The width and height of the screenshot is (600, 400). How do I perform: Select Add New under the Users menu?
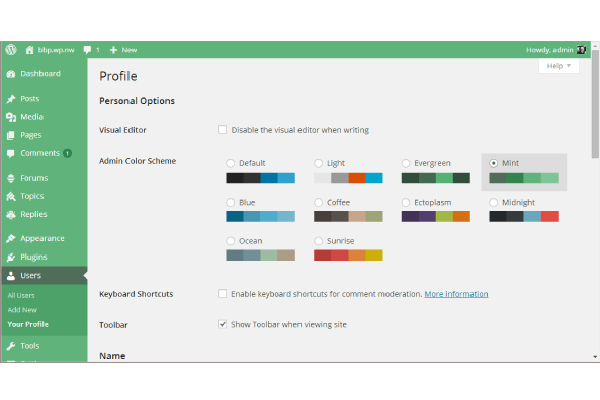coord(22,310)
